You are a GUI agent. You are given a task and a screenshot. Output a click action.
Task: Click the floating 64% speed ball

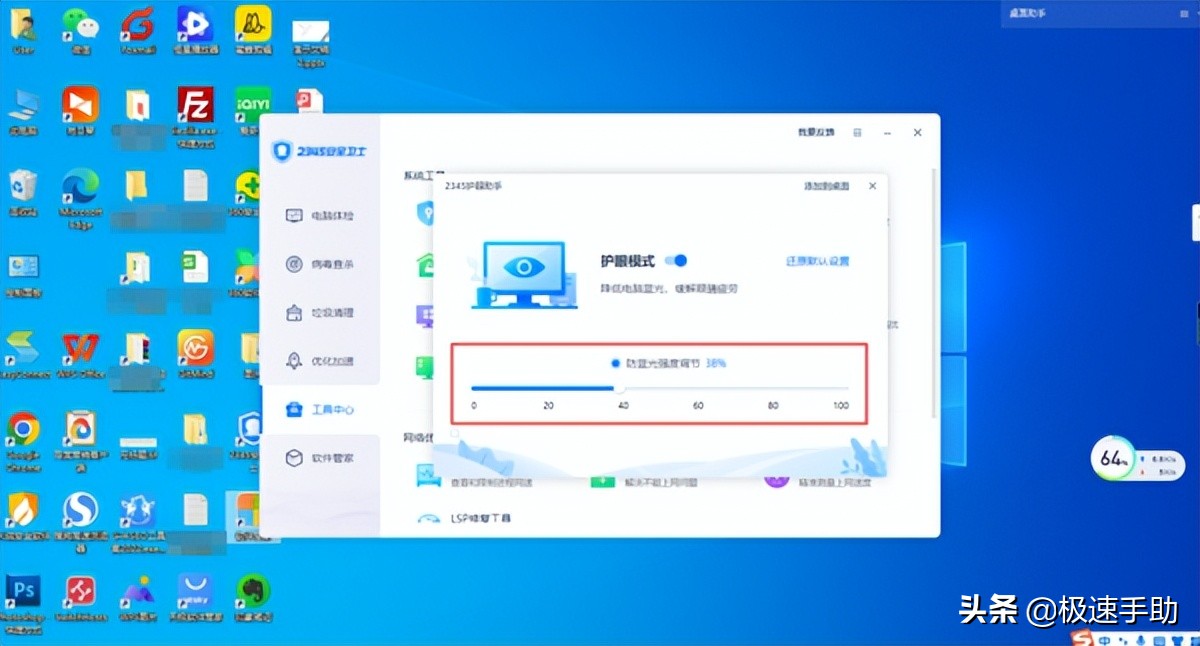click(x=1113, y=457)
